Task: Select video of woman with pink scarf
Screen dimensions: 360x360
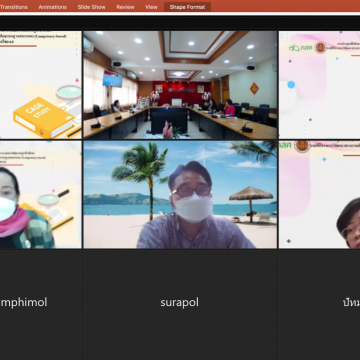Action: point(41,195)
